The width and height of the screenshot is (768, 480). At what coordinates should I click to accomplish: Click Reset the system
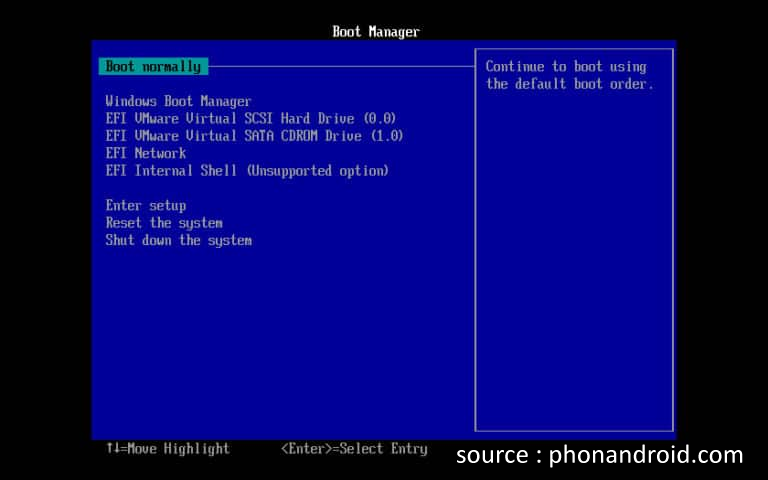[x=164, y=222]
